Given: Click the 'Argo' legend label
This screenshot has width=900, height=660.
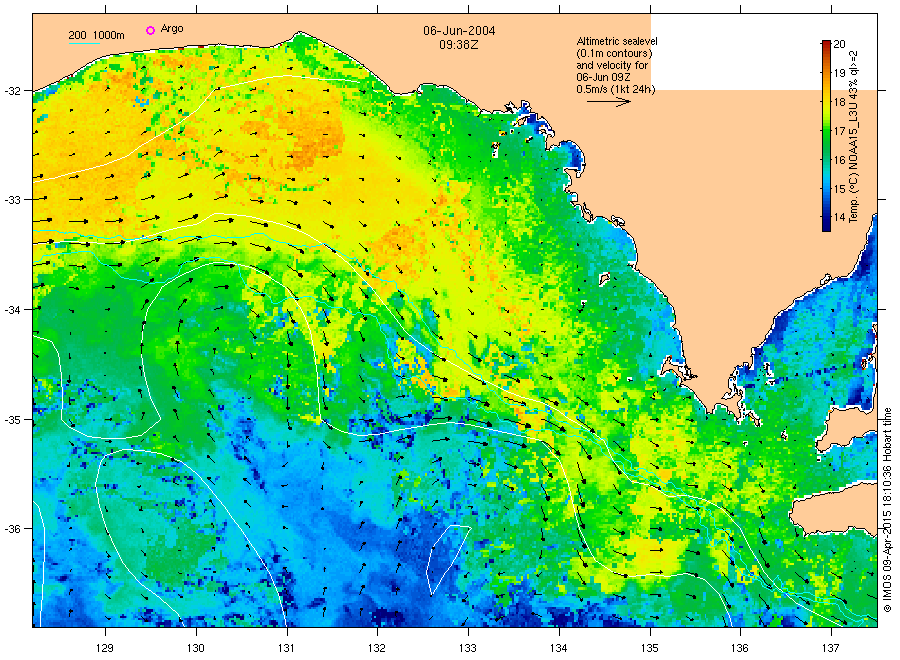Looking at the screenshot, I should (x=172, y=29).
